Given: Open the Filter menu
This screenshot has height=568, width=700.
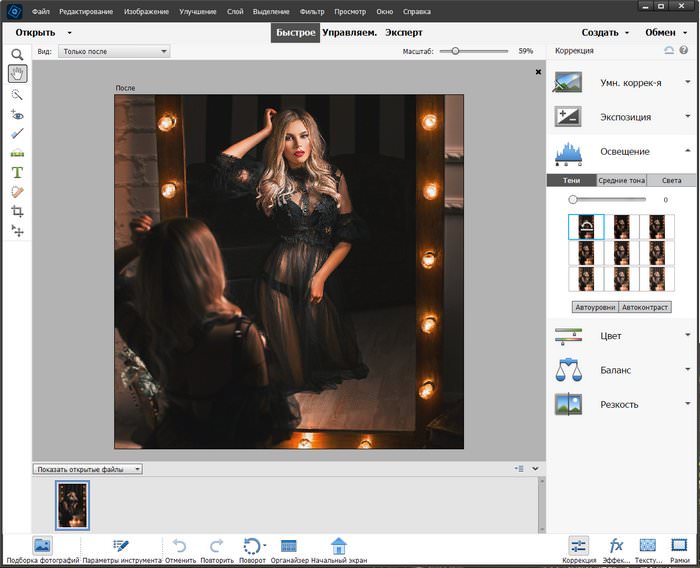Looking at the screenshot, I should point(312,11).
